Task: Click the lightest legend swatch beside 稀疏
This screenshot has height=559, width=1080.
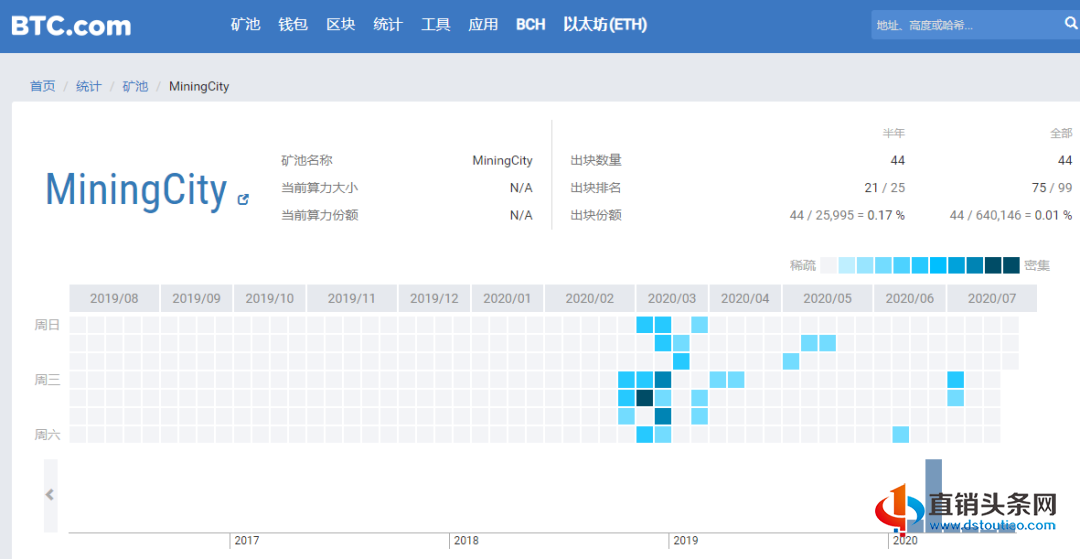Action: tap(829, 265)
